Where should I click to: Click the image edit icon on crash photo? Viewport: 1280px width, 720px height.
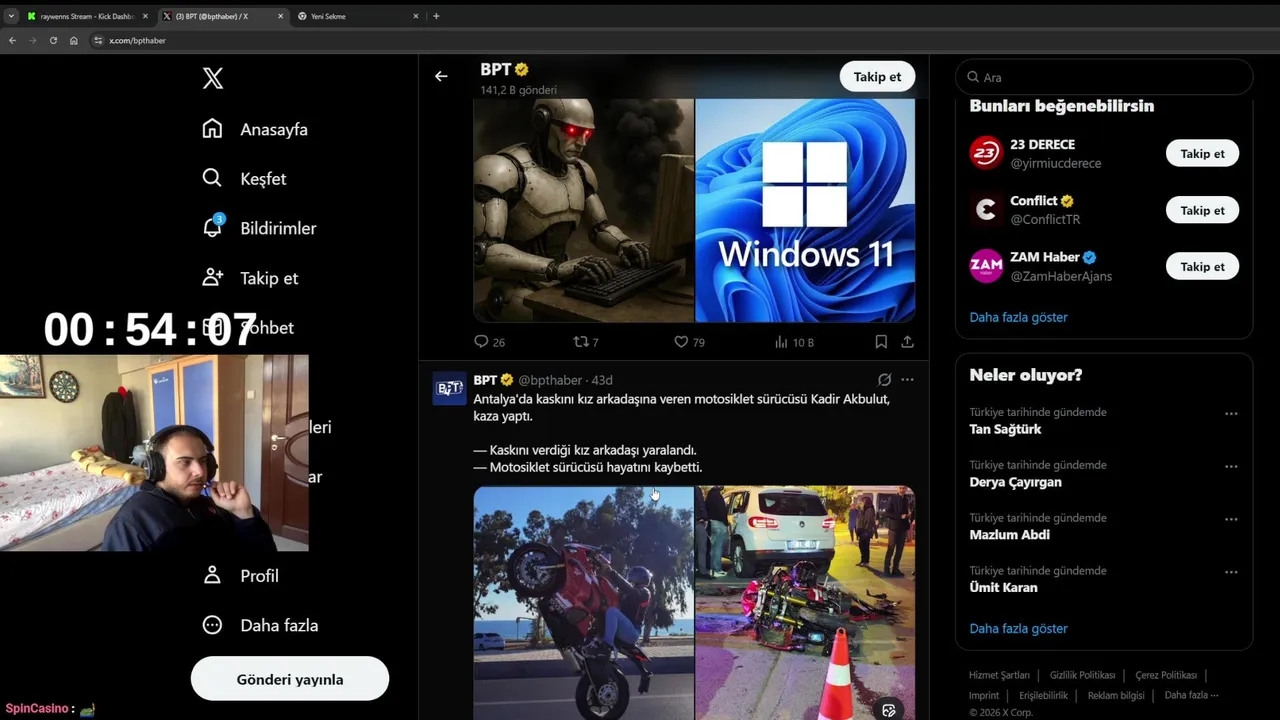click(888, 711)
